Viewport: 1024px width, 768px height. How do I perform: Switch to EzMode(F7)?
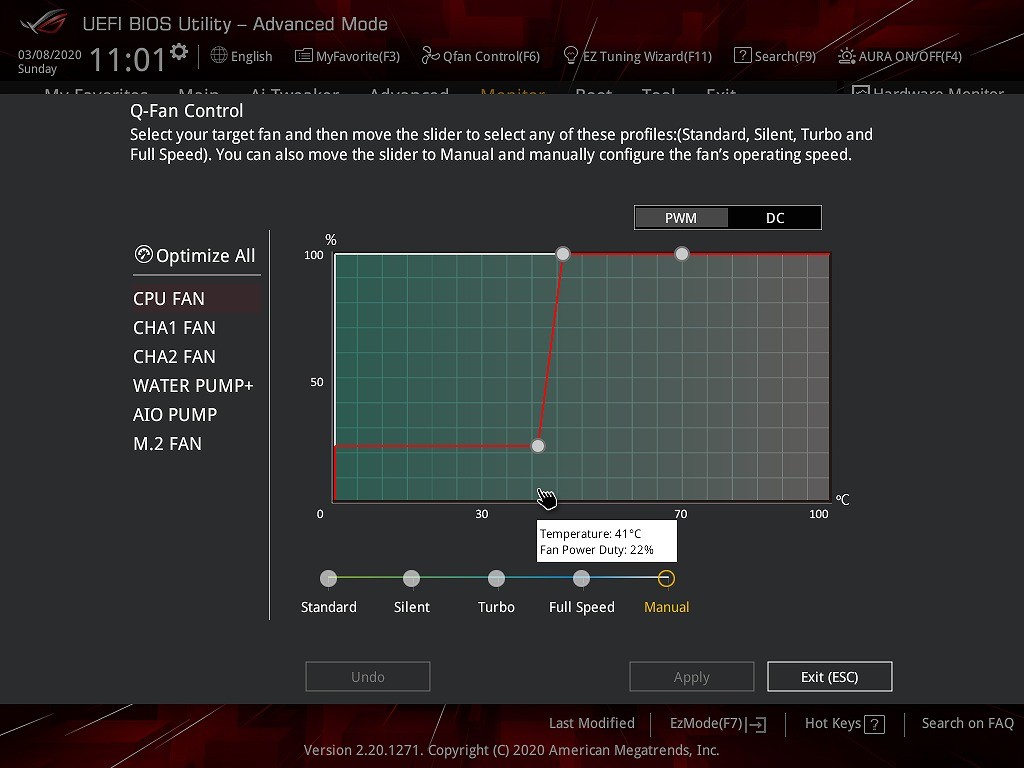(x=718, y=724)
